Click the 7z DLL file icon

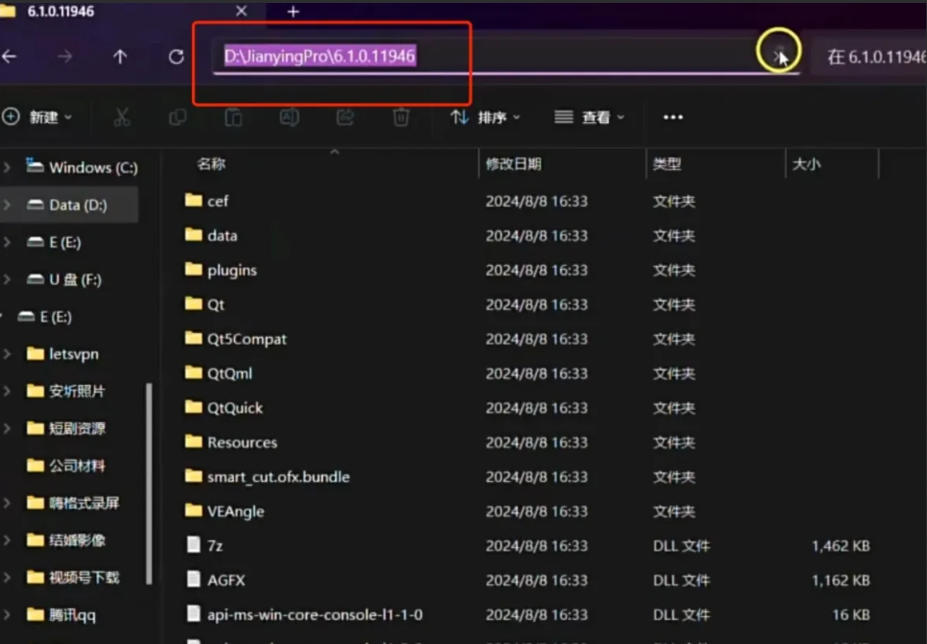click(x=193, y=545)
